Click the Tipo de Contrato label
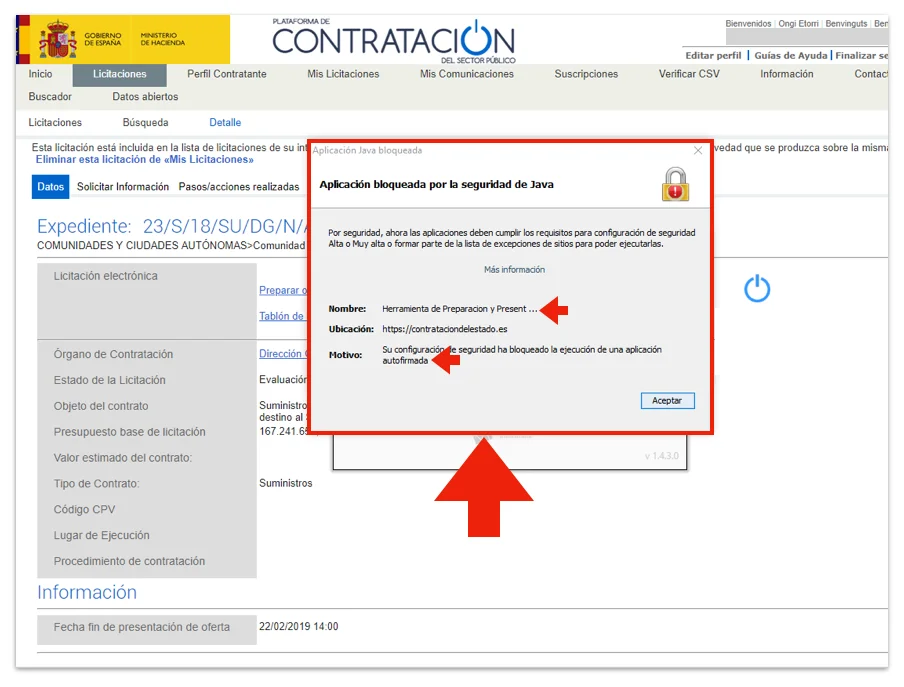 [x=97, y=484]
